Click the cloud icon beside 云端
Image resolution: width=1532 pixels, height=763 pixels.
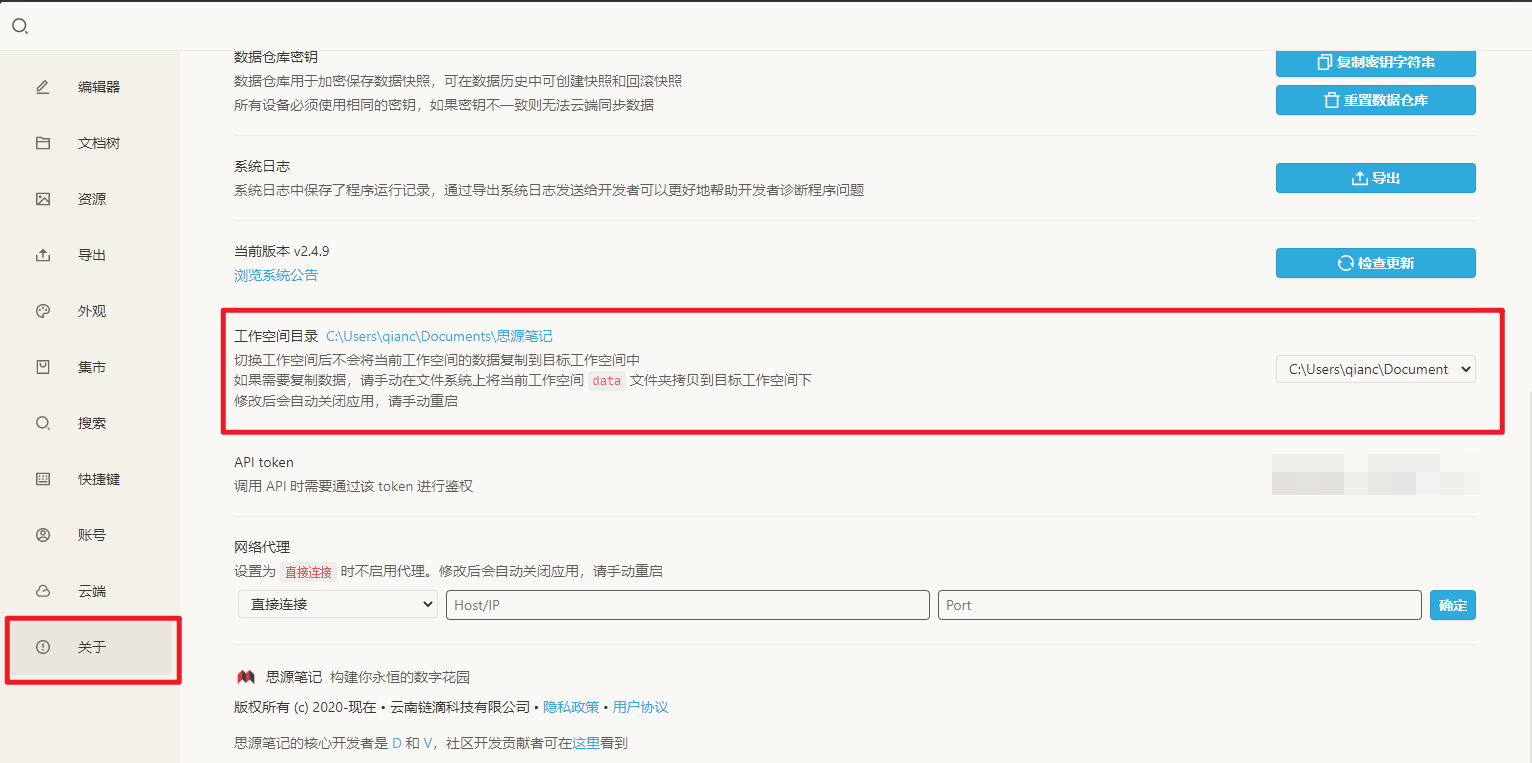43,591
